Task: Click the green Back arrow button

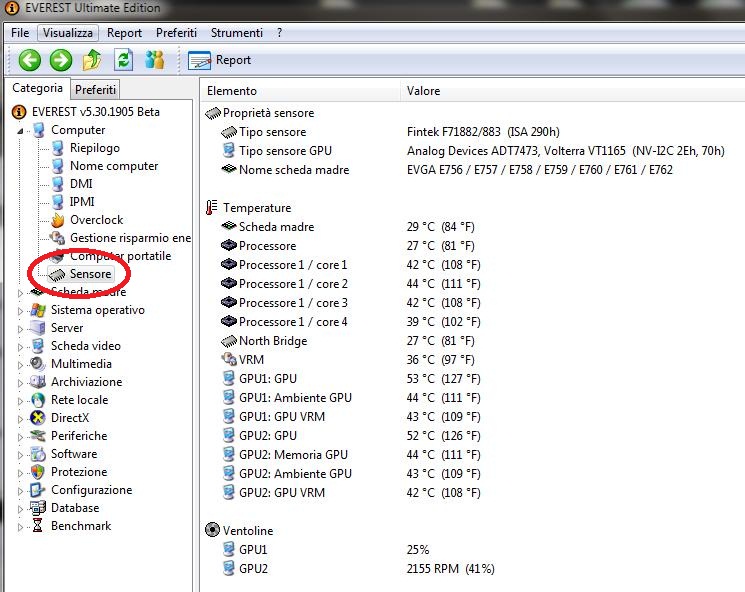Action: [x=29, y=60]
